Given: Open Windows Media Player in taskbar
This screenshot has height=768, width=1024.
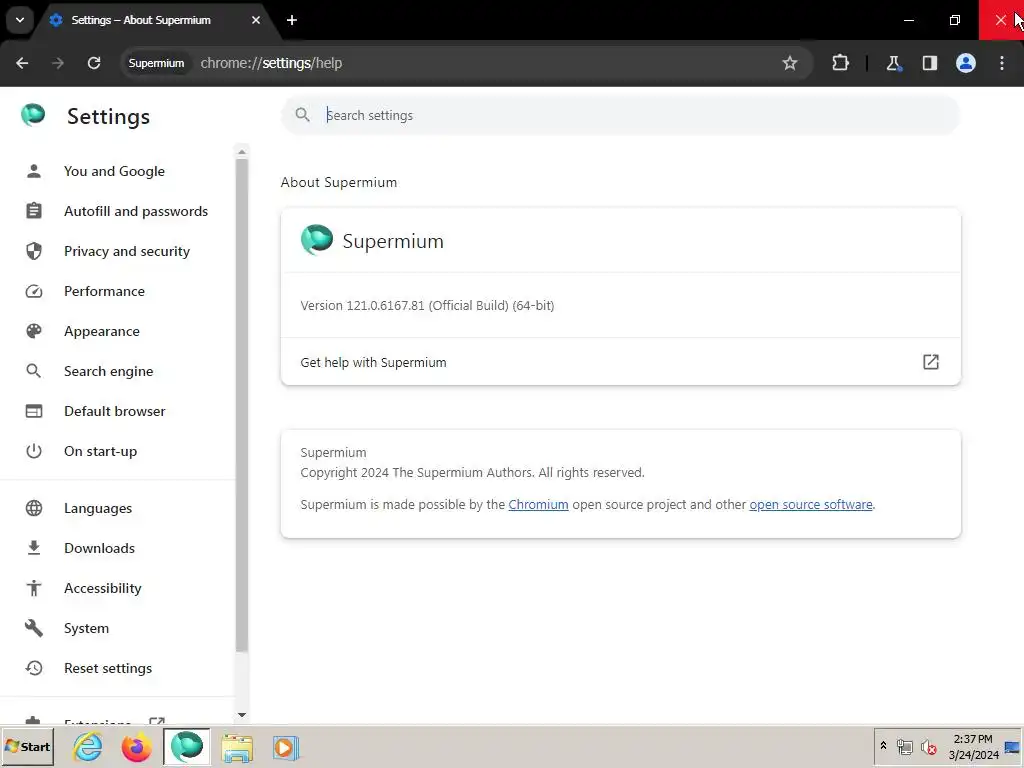Looking at the screenshot, I should [285, 747].
